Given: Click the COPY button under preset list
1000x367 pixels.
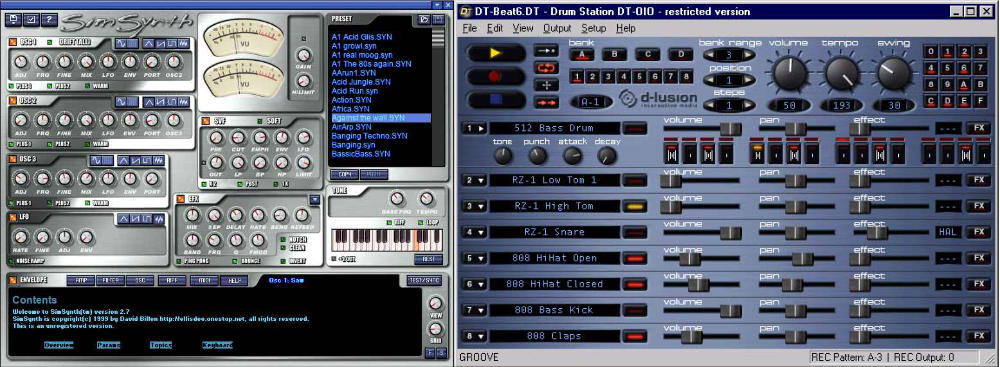Looking at the screenshot, I should point(344,174).
